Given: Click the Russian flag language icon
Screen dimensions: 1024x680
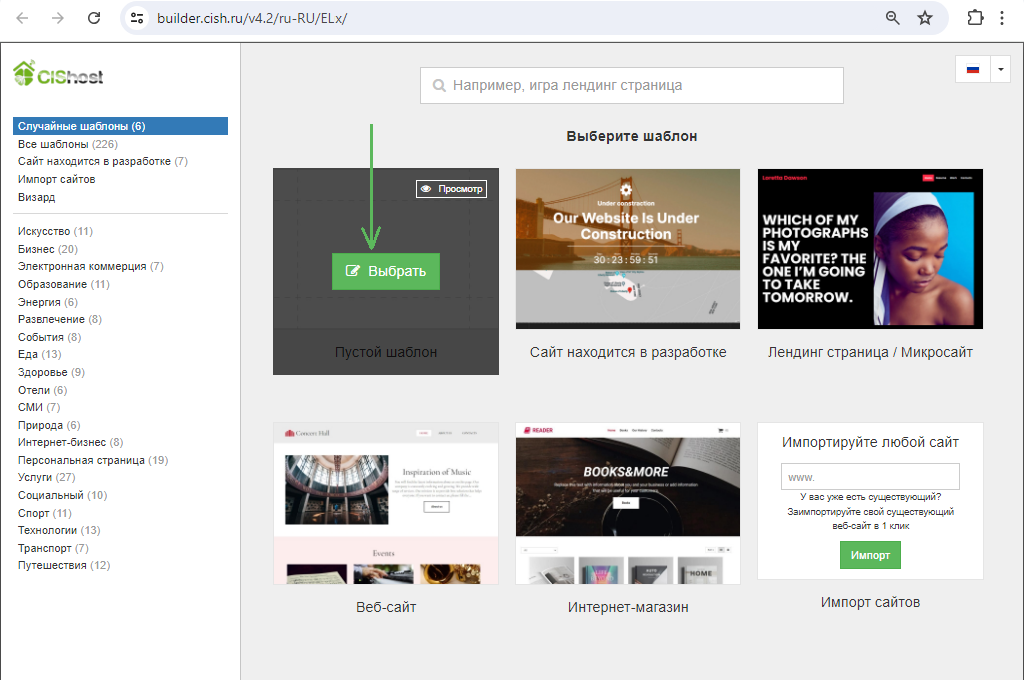Looking at the screenshot, I should coord(972,70).
